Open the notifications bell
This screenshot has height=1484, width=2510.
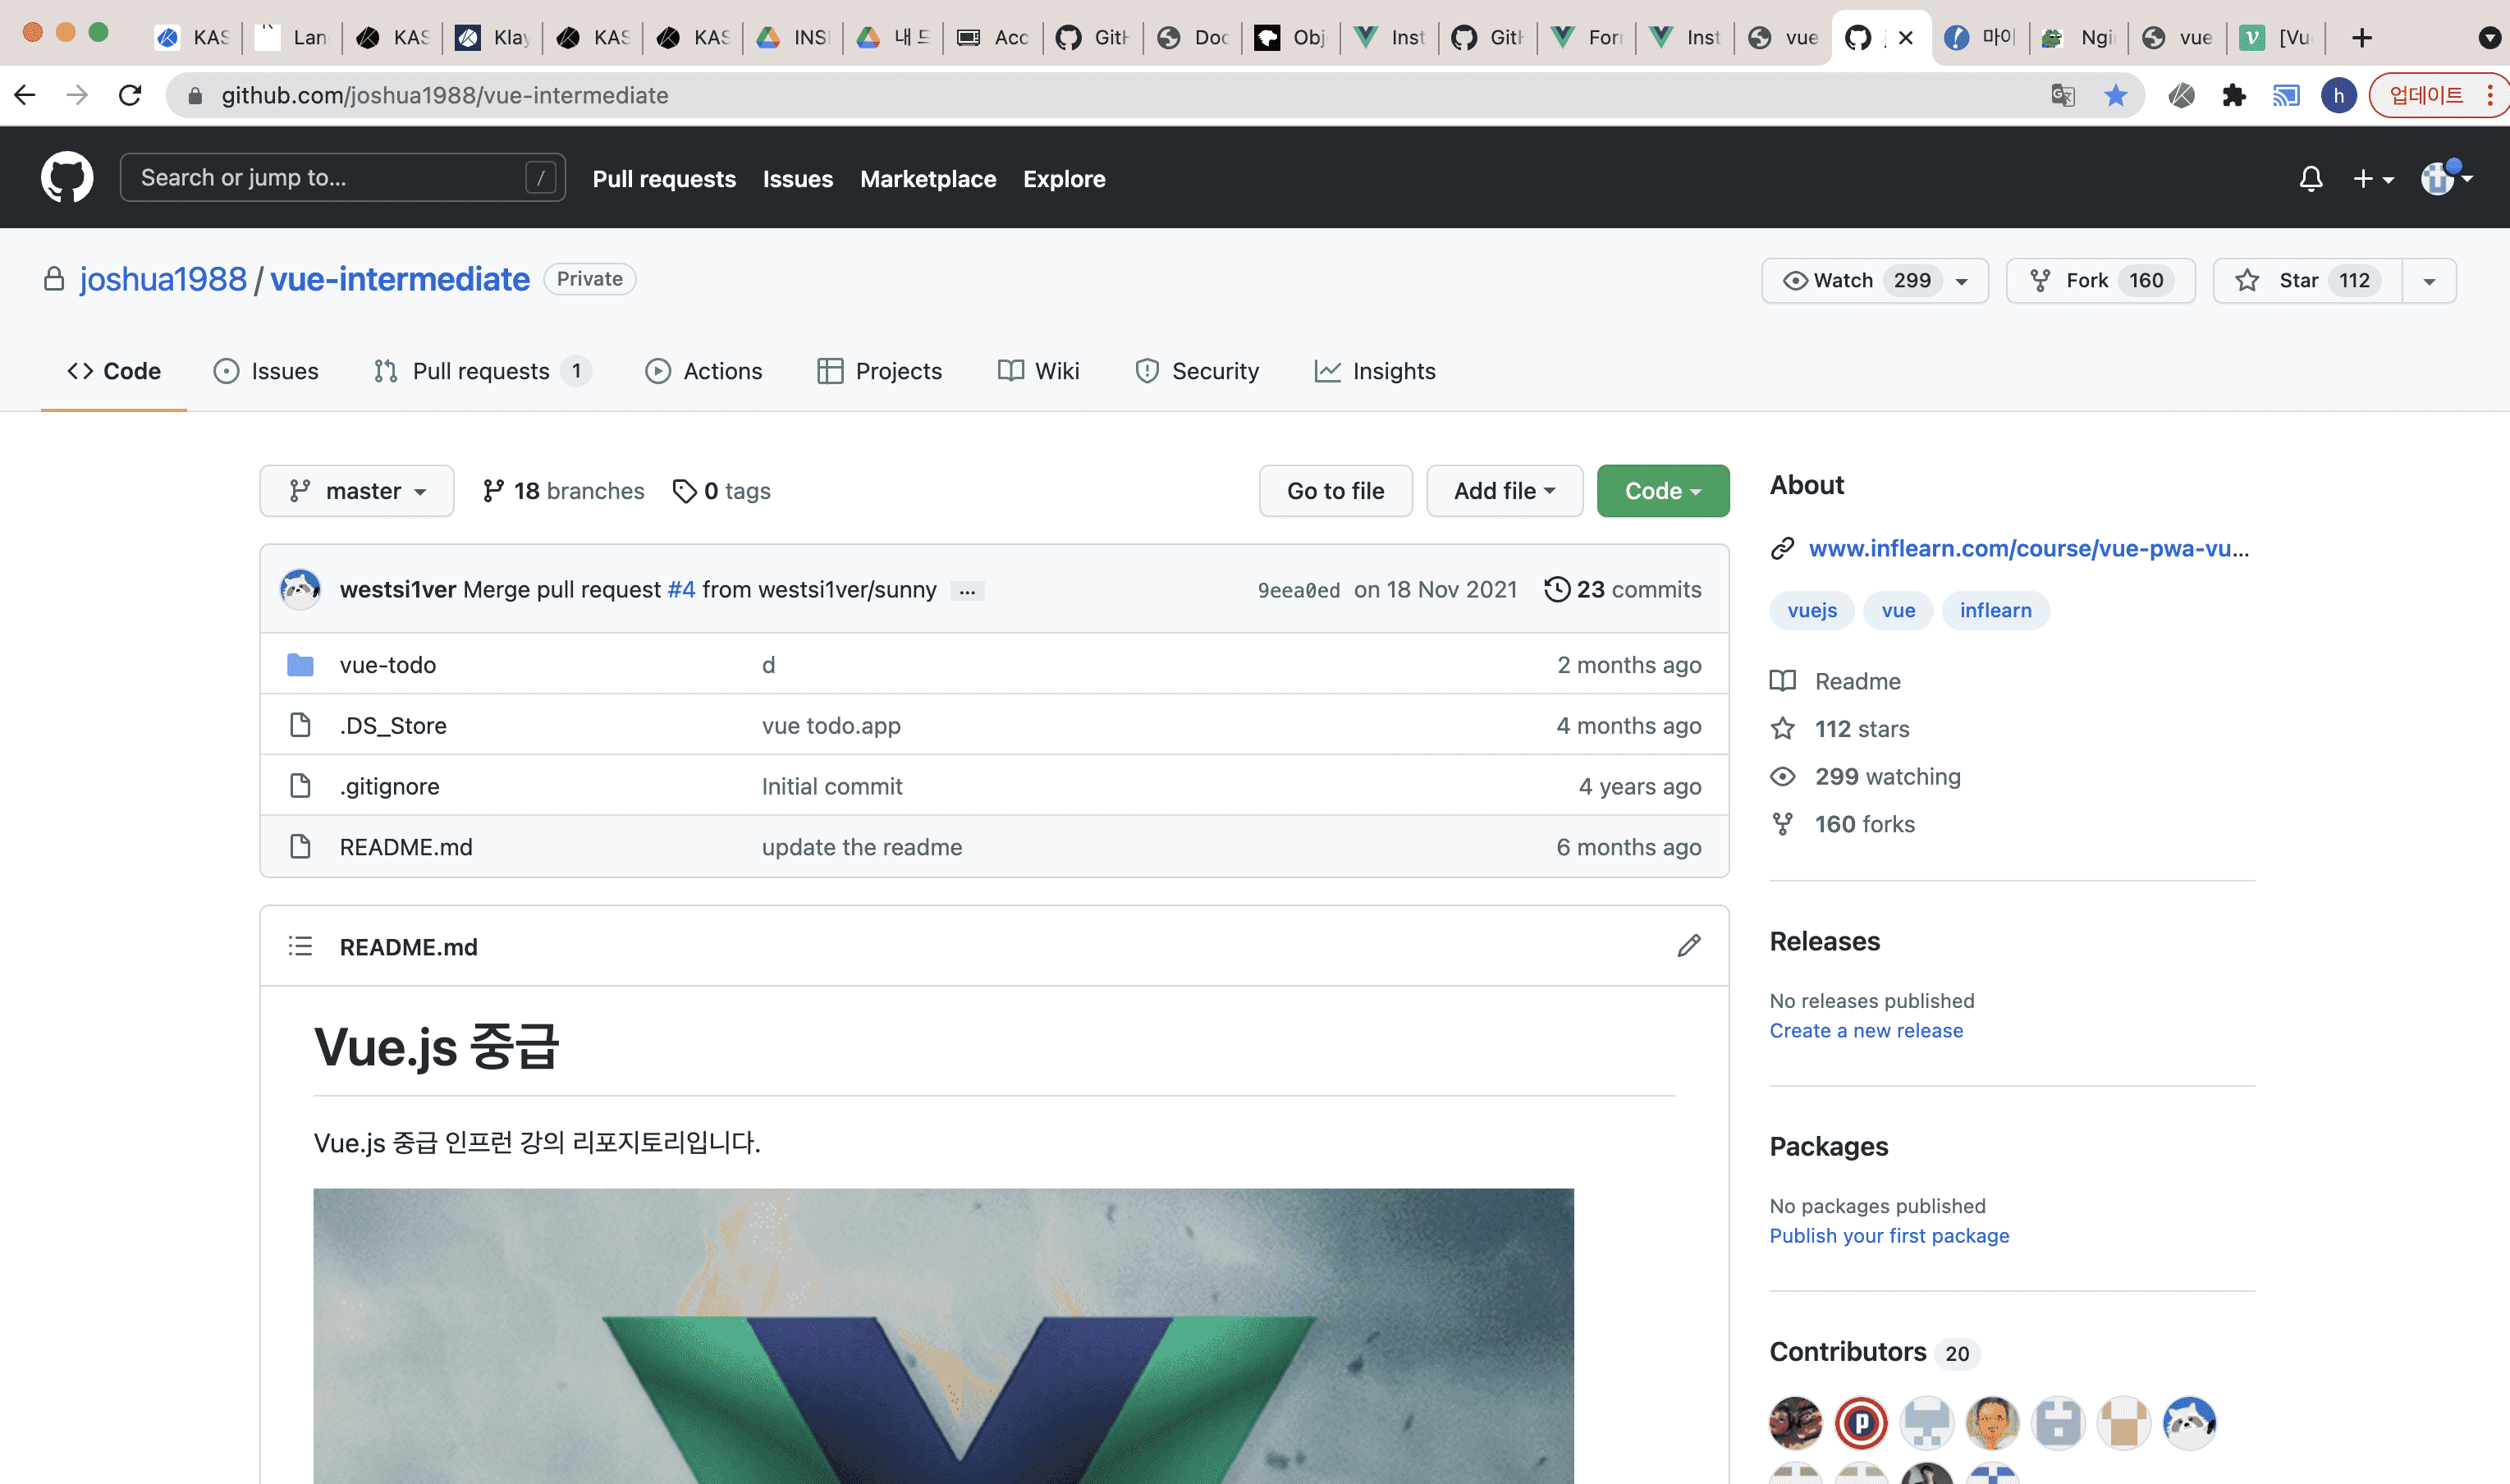[2310, 179]
